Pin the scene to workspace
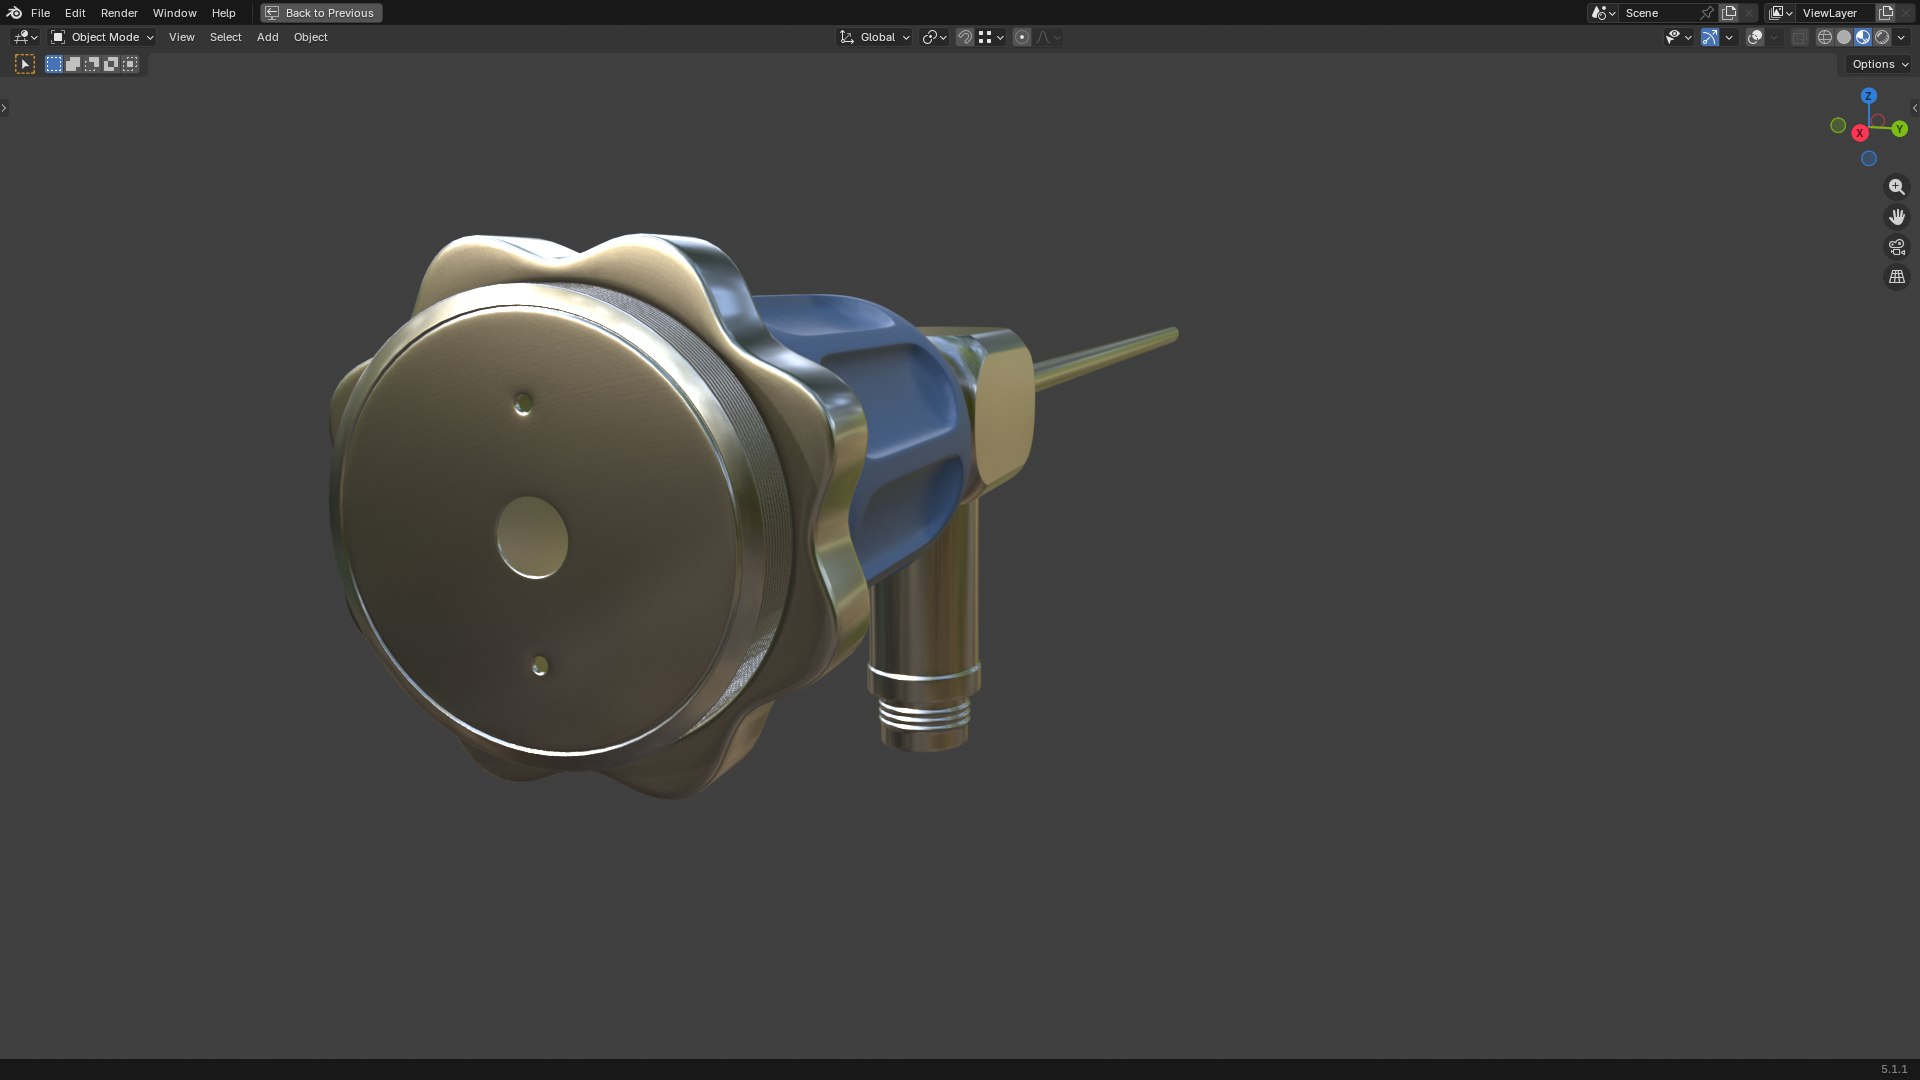Screen dimensions: 1920x1080 click(1707, 13)
